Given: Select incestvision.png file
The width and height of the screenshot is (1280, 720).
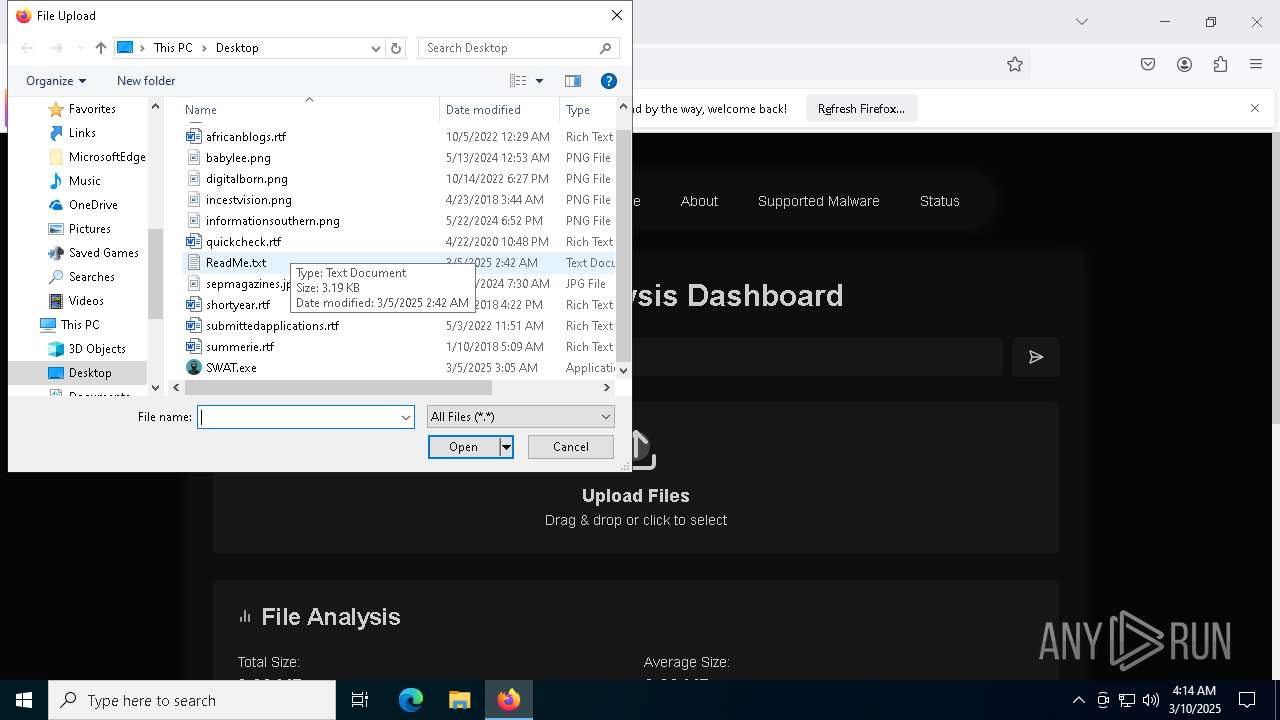Looking at the screenshot, I should click(249, 200).
